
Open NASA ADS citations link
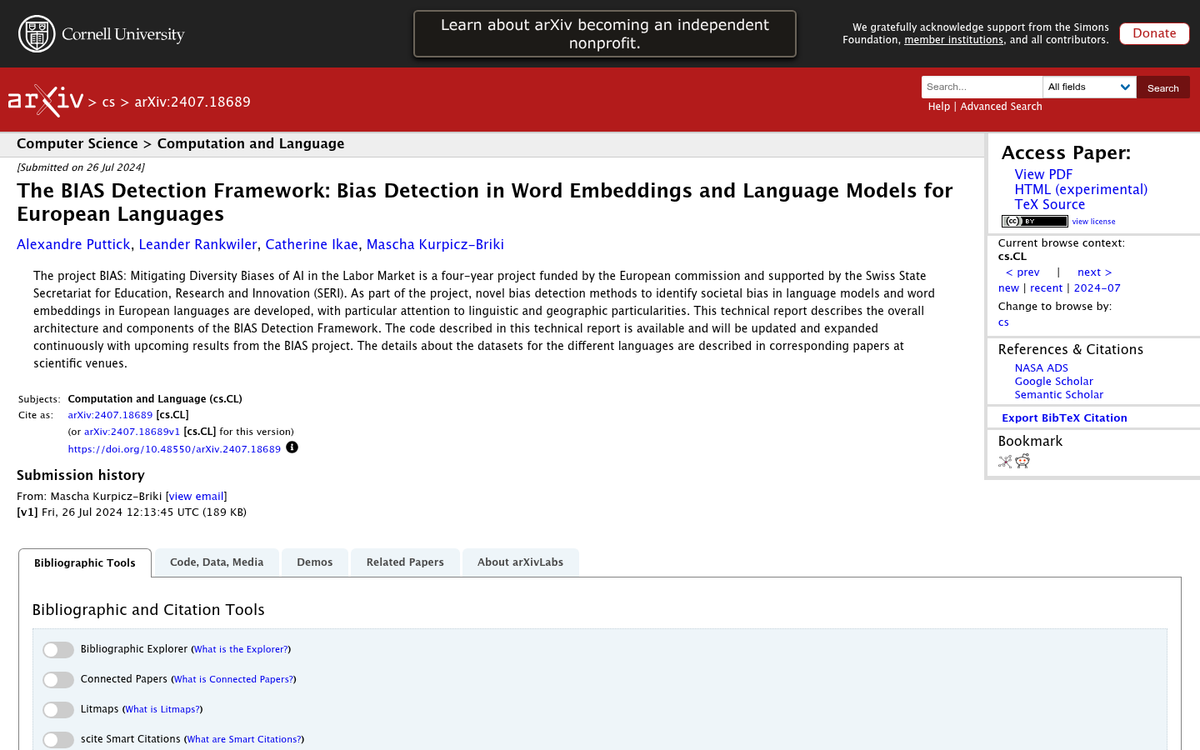(1041, 368)
